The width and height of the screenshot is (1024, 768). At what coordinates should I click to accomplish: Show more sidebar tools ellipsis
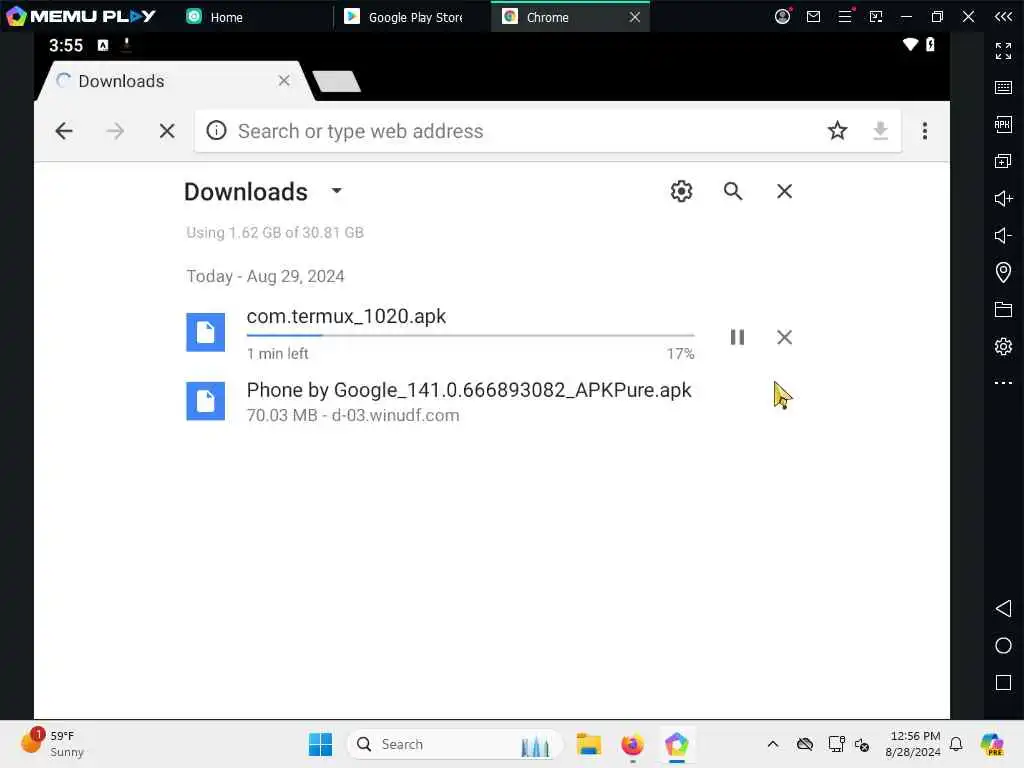(1003, 383)
